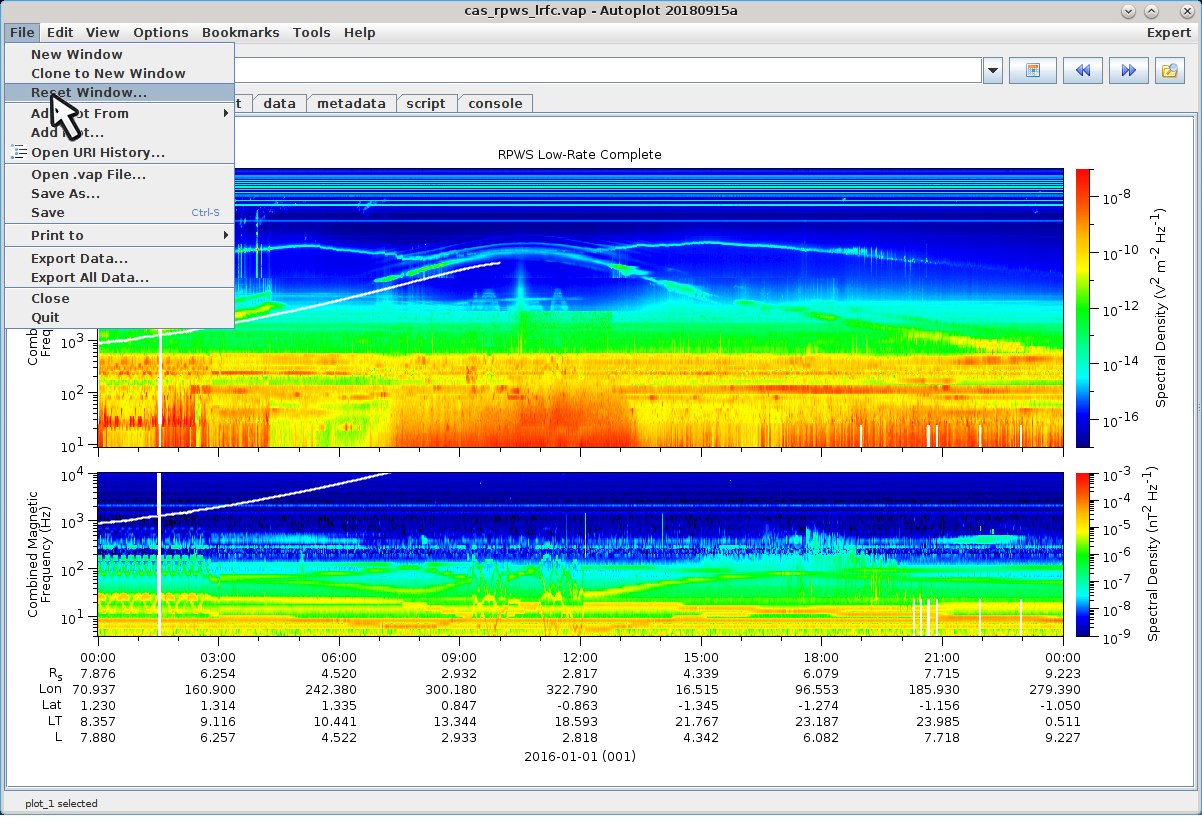Open the time range calendar tool
Viewport: 1202px width, 825px height.
[1033, 70]
